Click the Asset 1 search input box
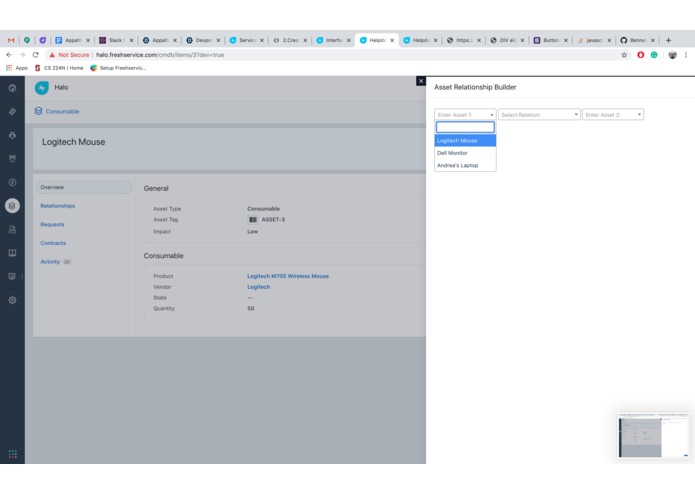The height and width of the screenshot is (494, 695). tap(465, 127)
